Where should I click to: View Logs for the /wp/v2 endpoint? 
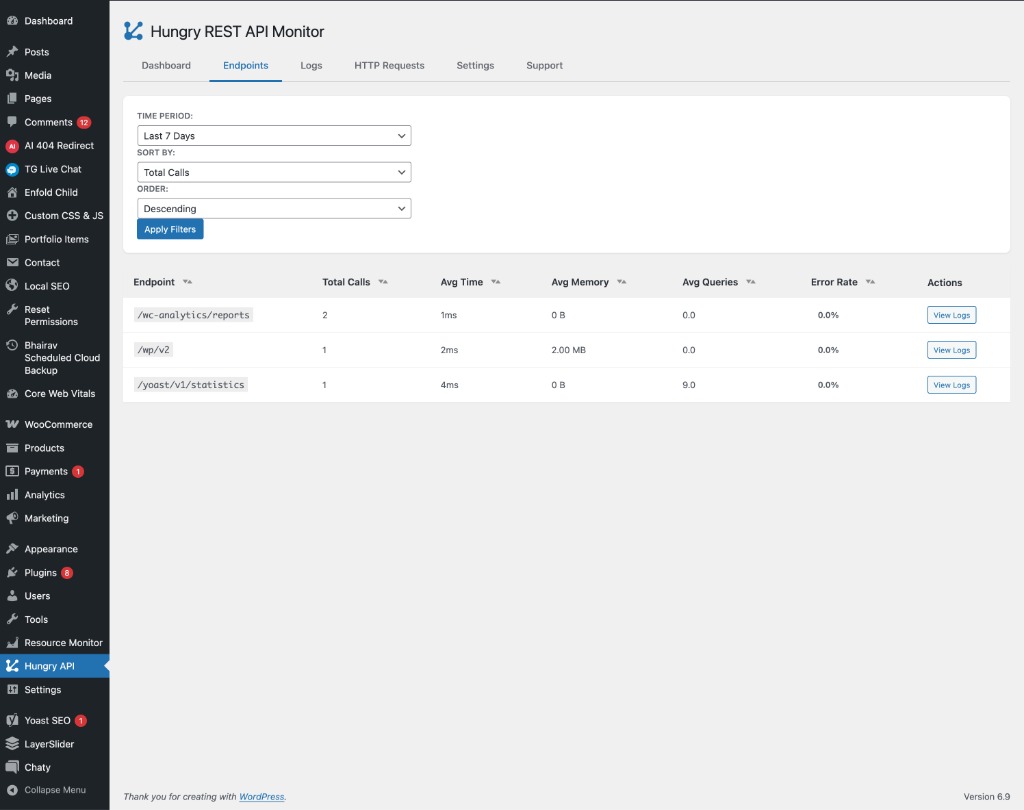coord(951,349)
